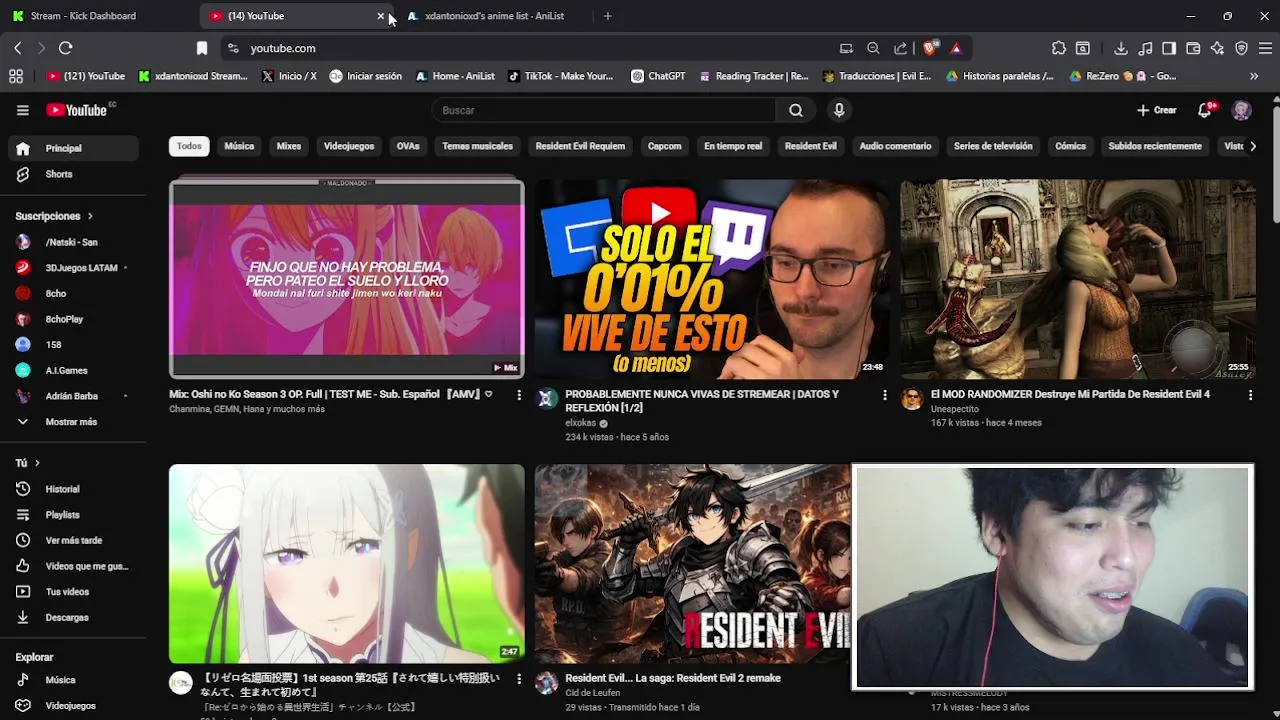
Task: Open Brave Rewards triangle icon
Action: (956, 48)
